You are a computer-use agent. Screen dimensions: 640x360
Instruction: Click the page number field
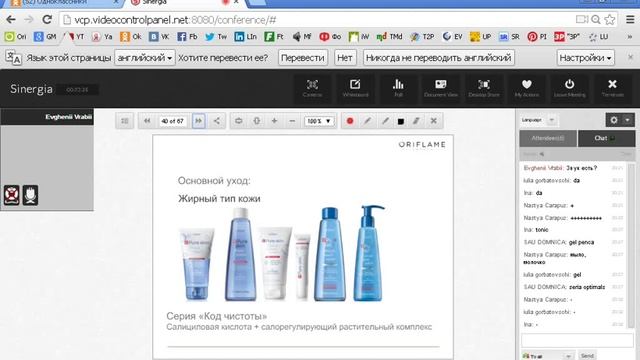pos(172,121)
